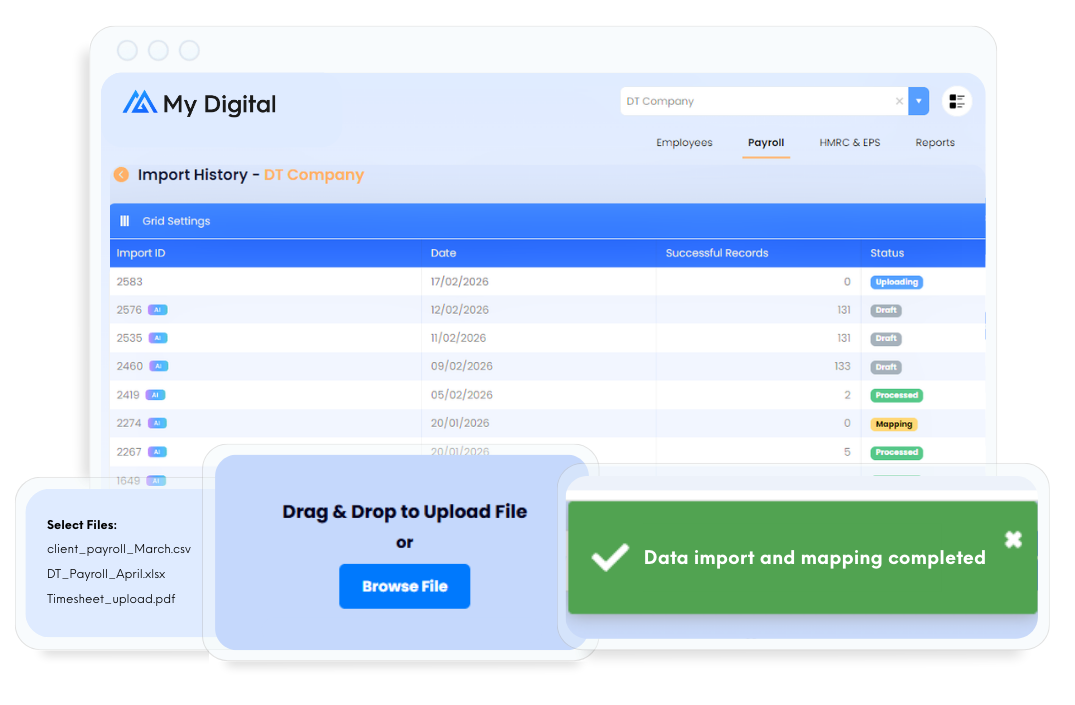This screenshot has height=705, width=1075.
Task: Select the DT_Payroll_April.xlsx file
Action: tap(106, 574)
